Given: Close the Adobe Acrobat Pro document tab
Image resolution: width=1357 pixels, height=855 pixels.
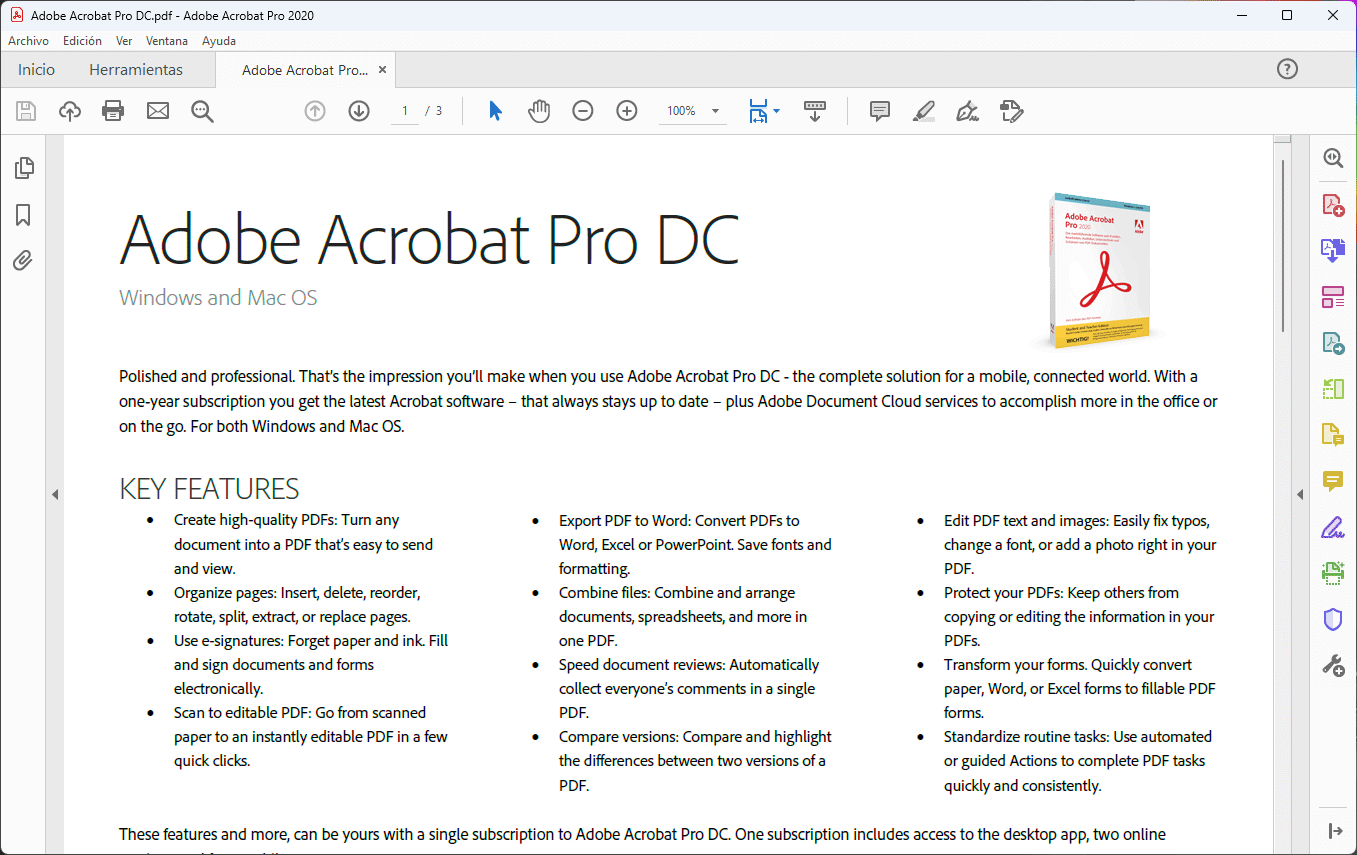Looking at the screenshot, I should coord(382,70).
